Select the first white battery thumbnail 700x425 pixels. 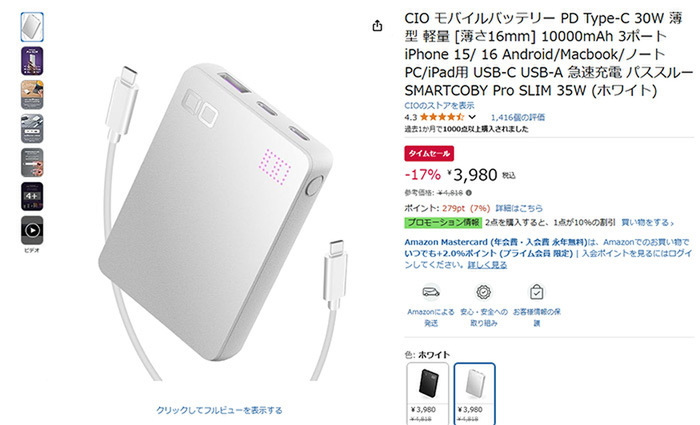click(32, 27)
